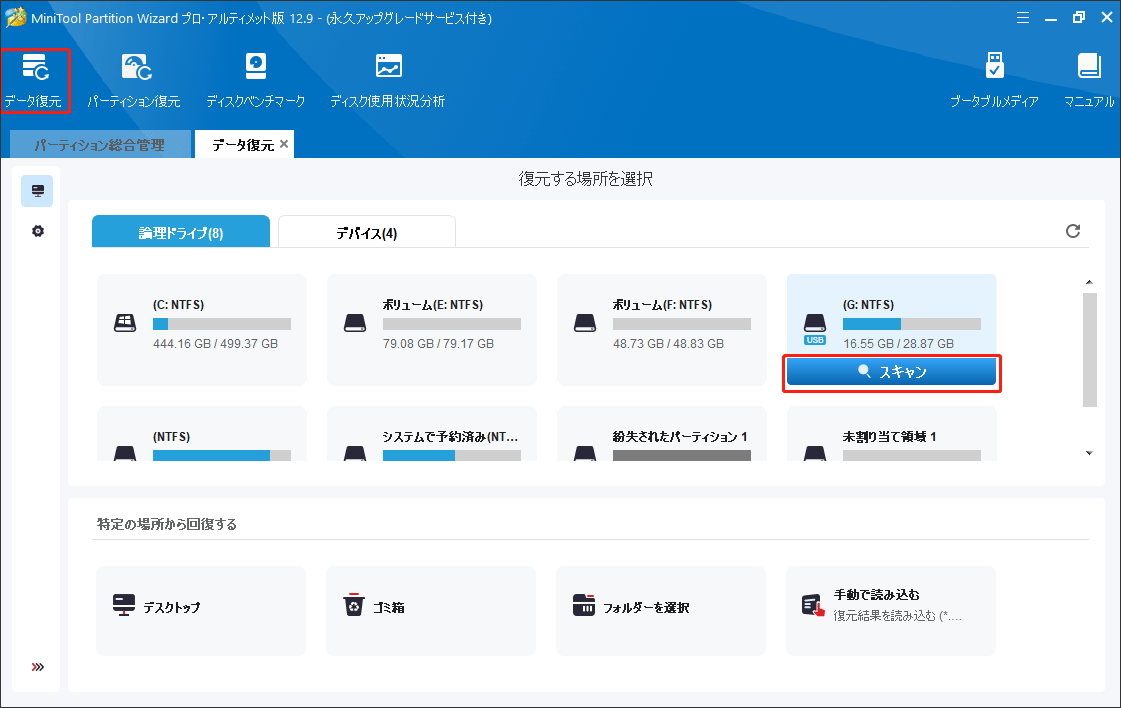Select 紛失されたパーティション 1 card

(x=662, y=434)
